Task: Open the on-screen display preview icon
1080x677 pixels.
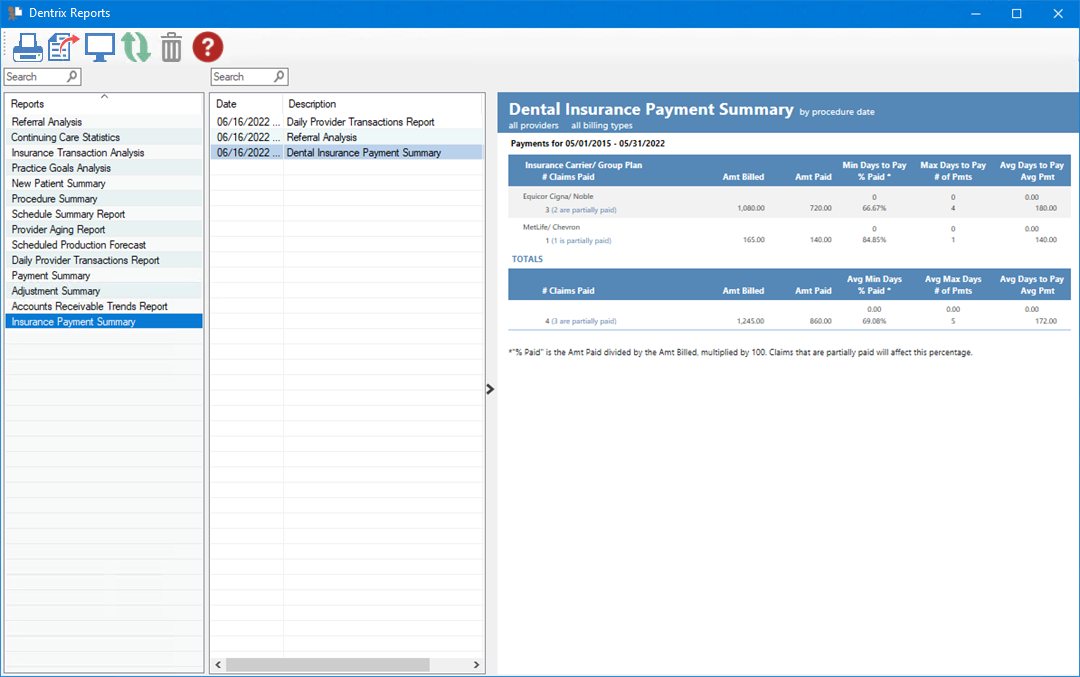Action: [x=99, y=46]
